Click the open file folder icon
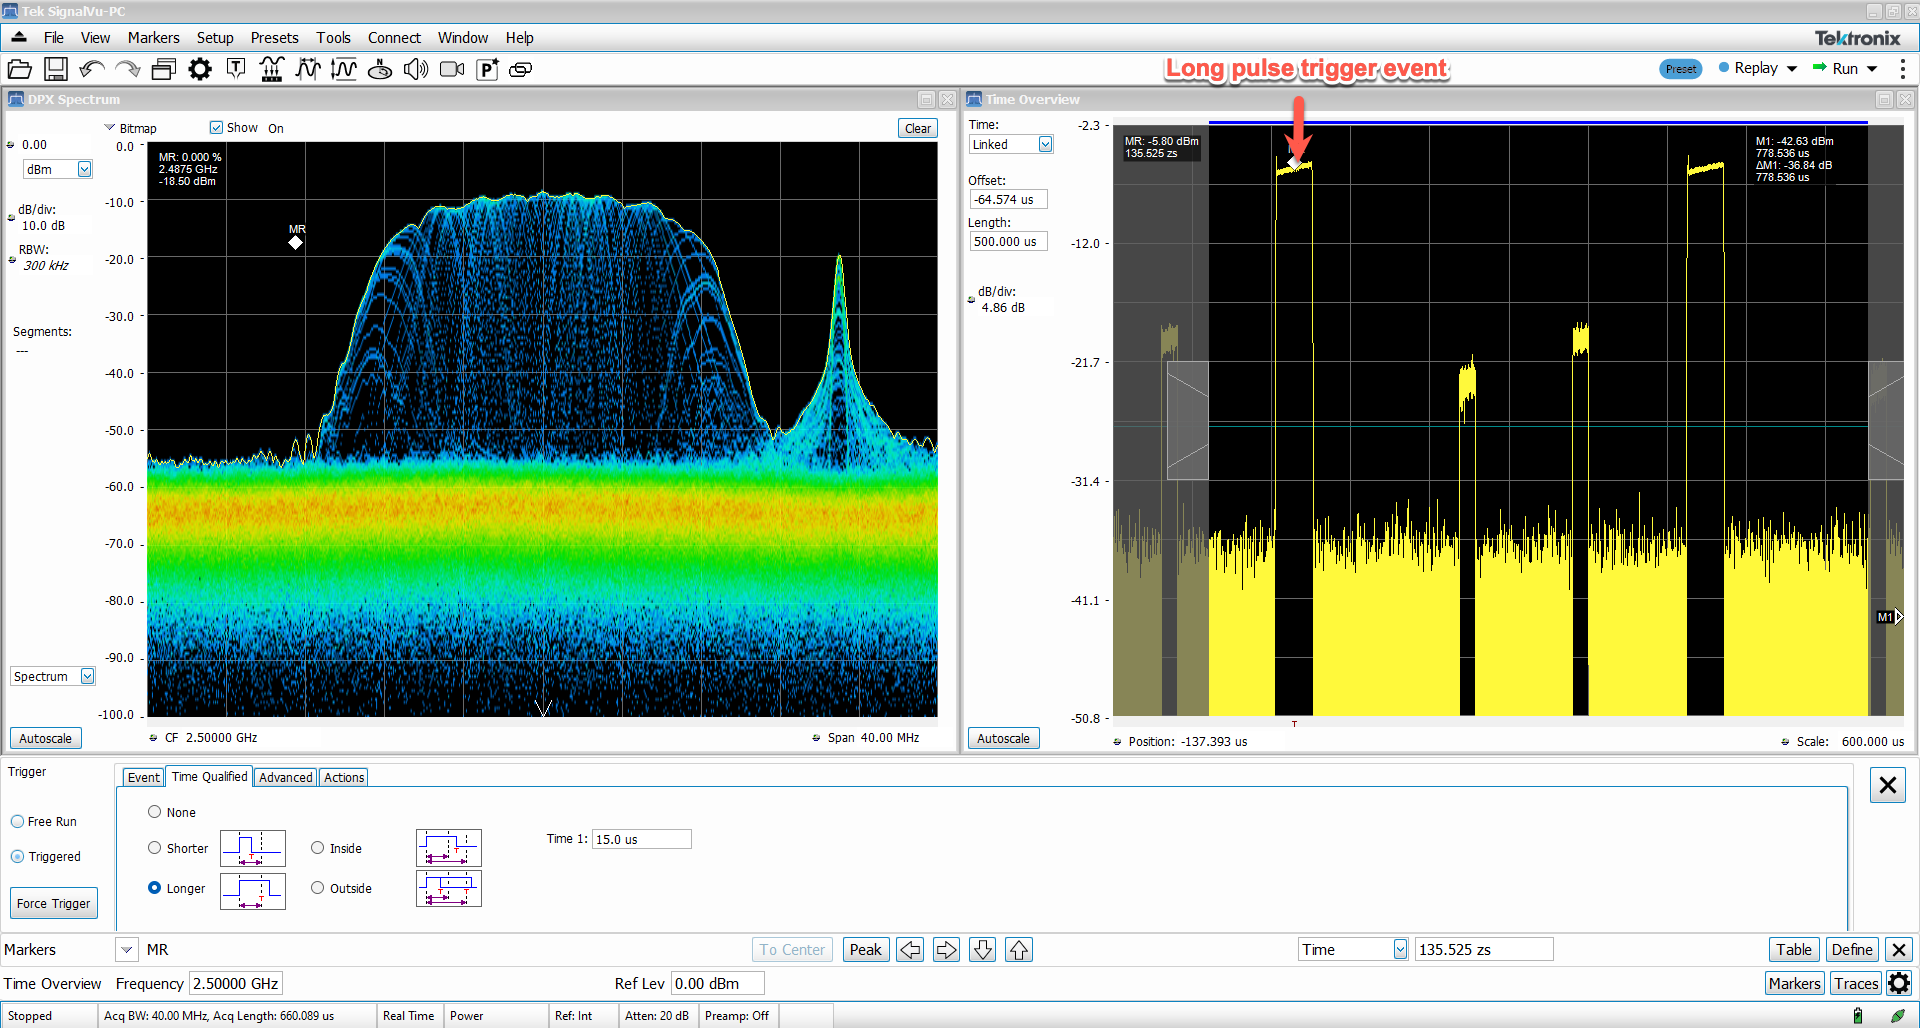This screenshot has height=1028, width=1920. pos(19,69)
